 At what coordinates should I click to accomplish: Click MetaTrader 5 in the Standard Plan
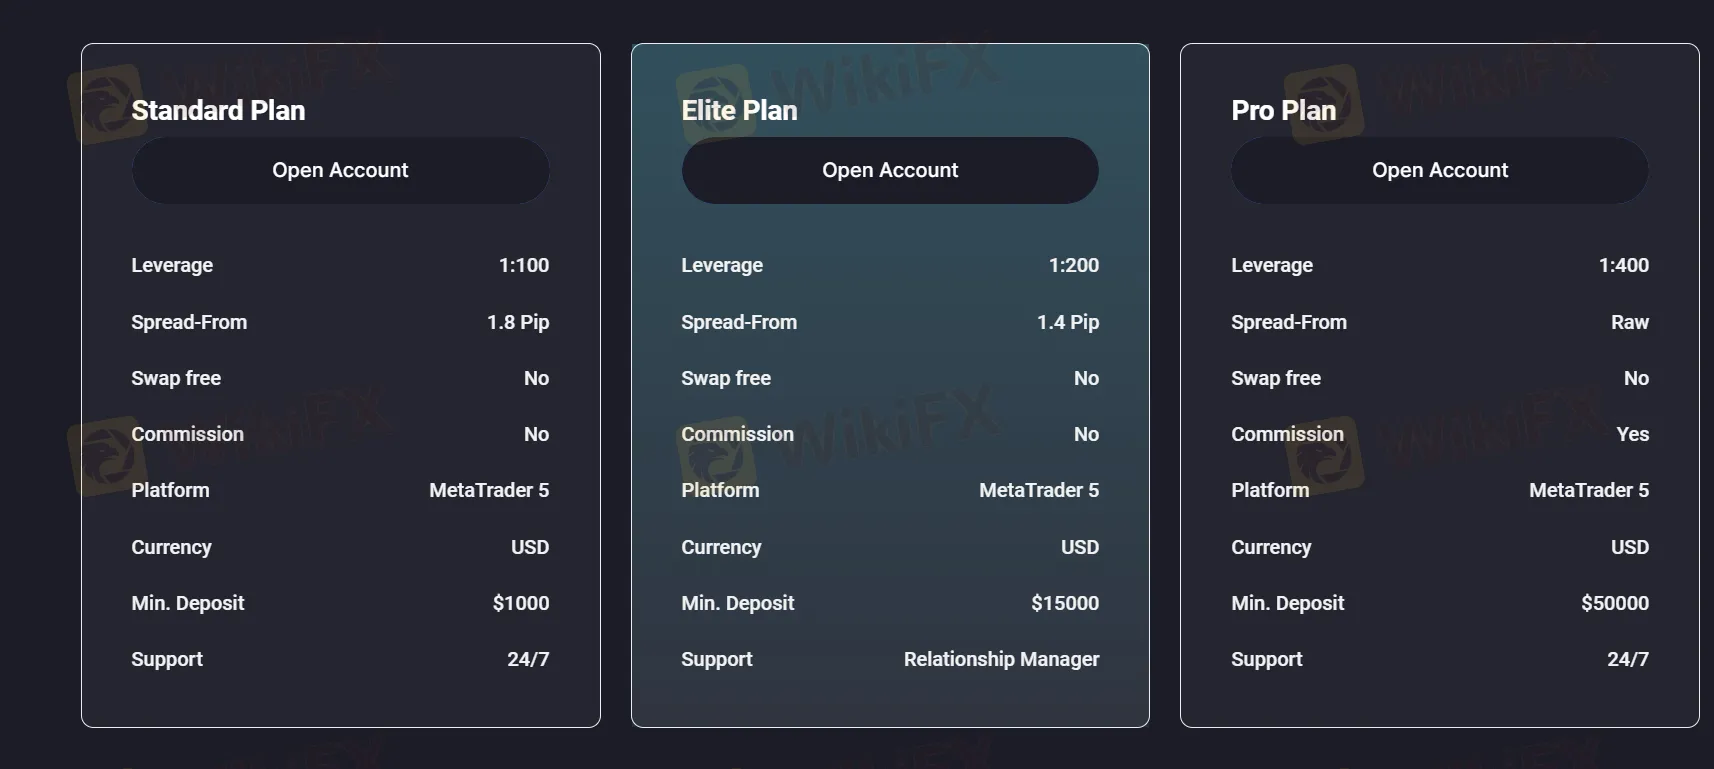489,490
